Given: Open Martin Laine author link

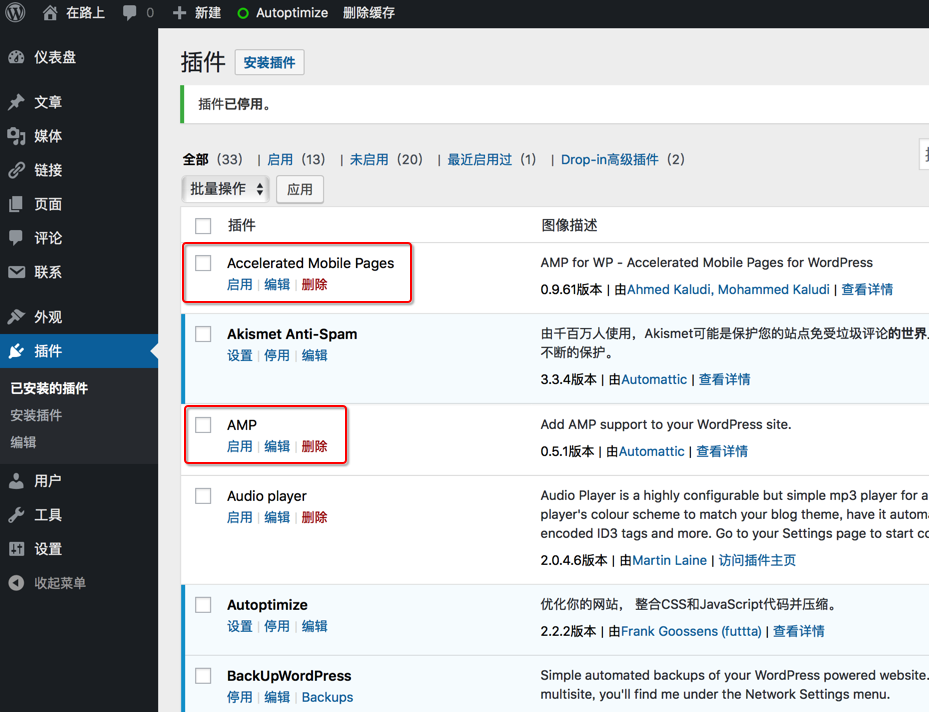Looking at the screenshot, I should tap(669, 560).
